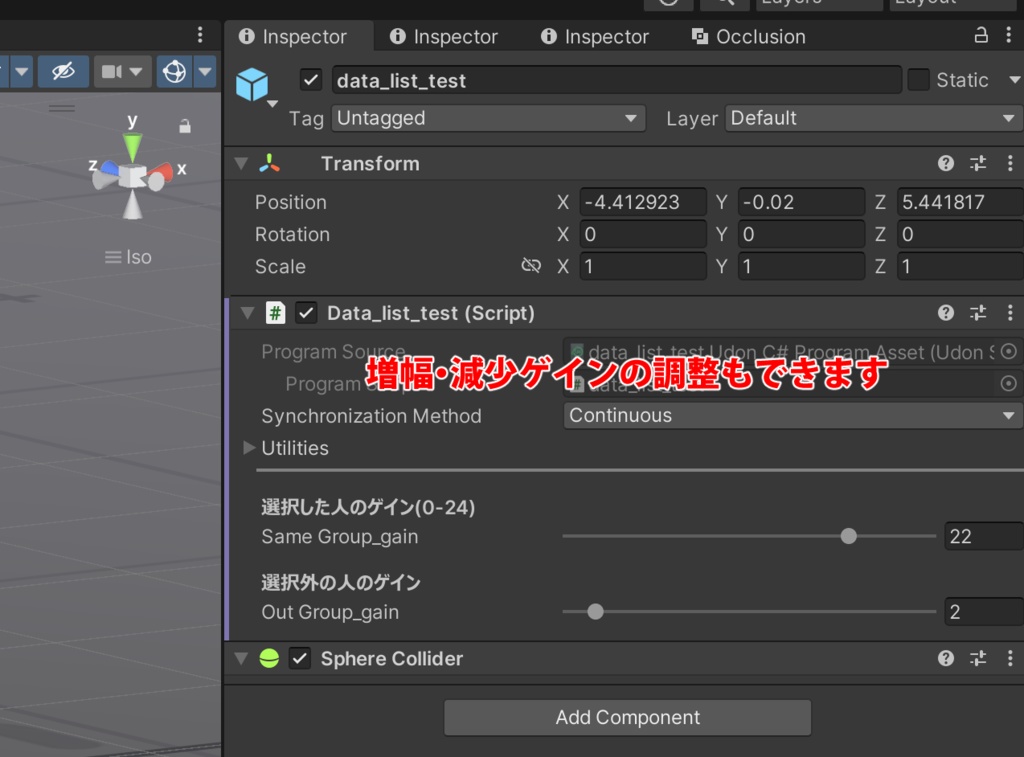
Task: Click the gizmo center cube
Action: [x=135, y=176]
